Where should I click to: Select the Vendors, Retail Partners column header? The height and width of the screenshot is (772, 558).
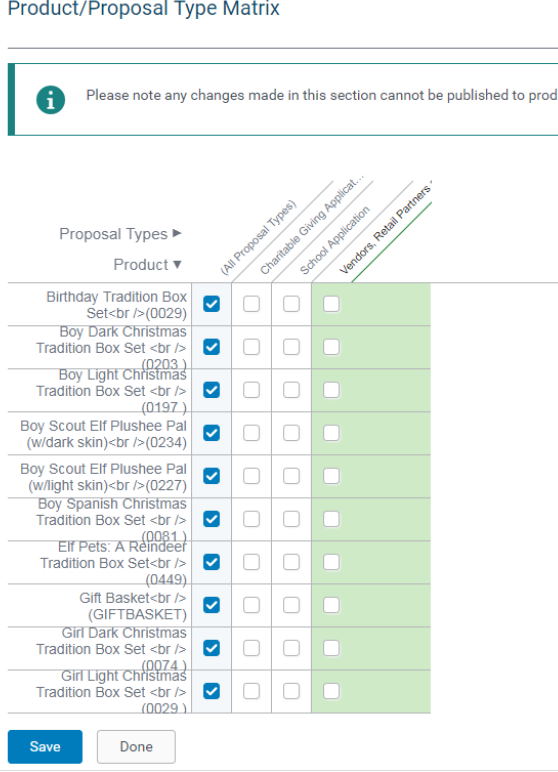coord(385,227)
